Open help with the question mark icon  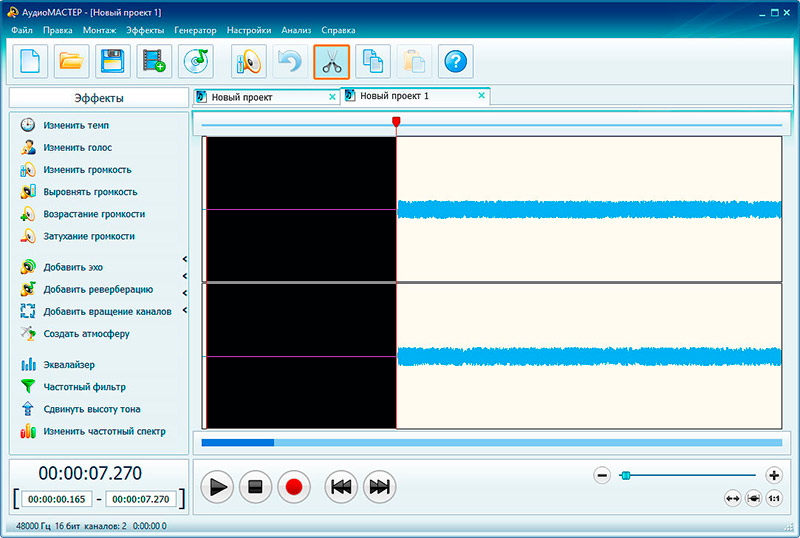click(456, 61)
